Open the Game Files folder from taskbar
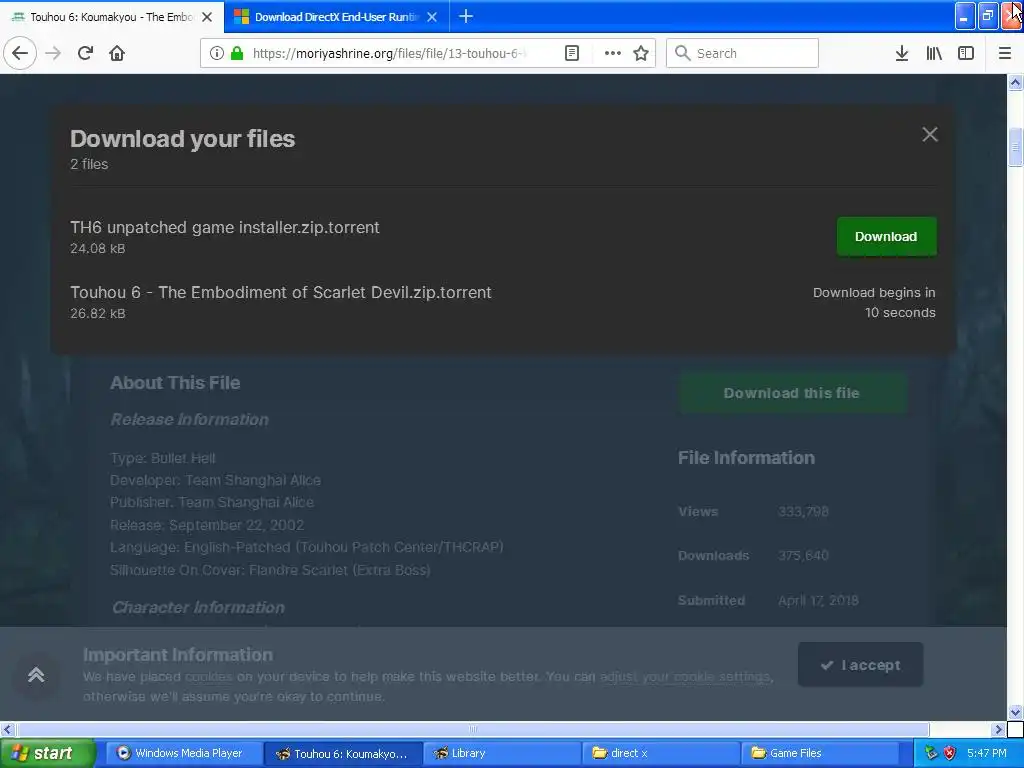Image resolution: width=1024 pixels, height=768 pixels. pyautogui.click(x=820, y=753)
